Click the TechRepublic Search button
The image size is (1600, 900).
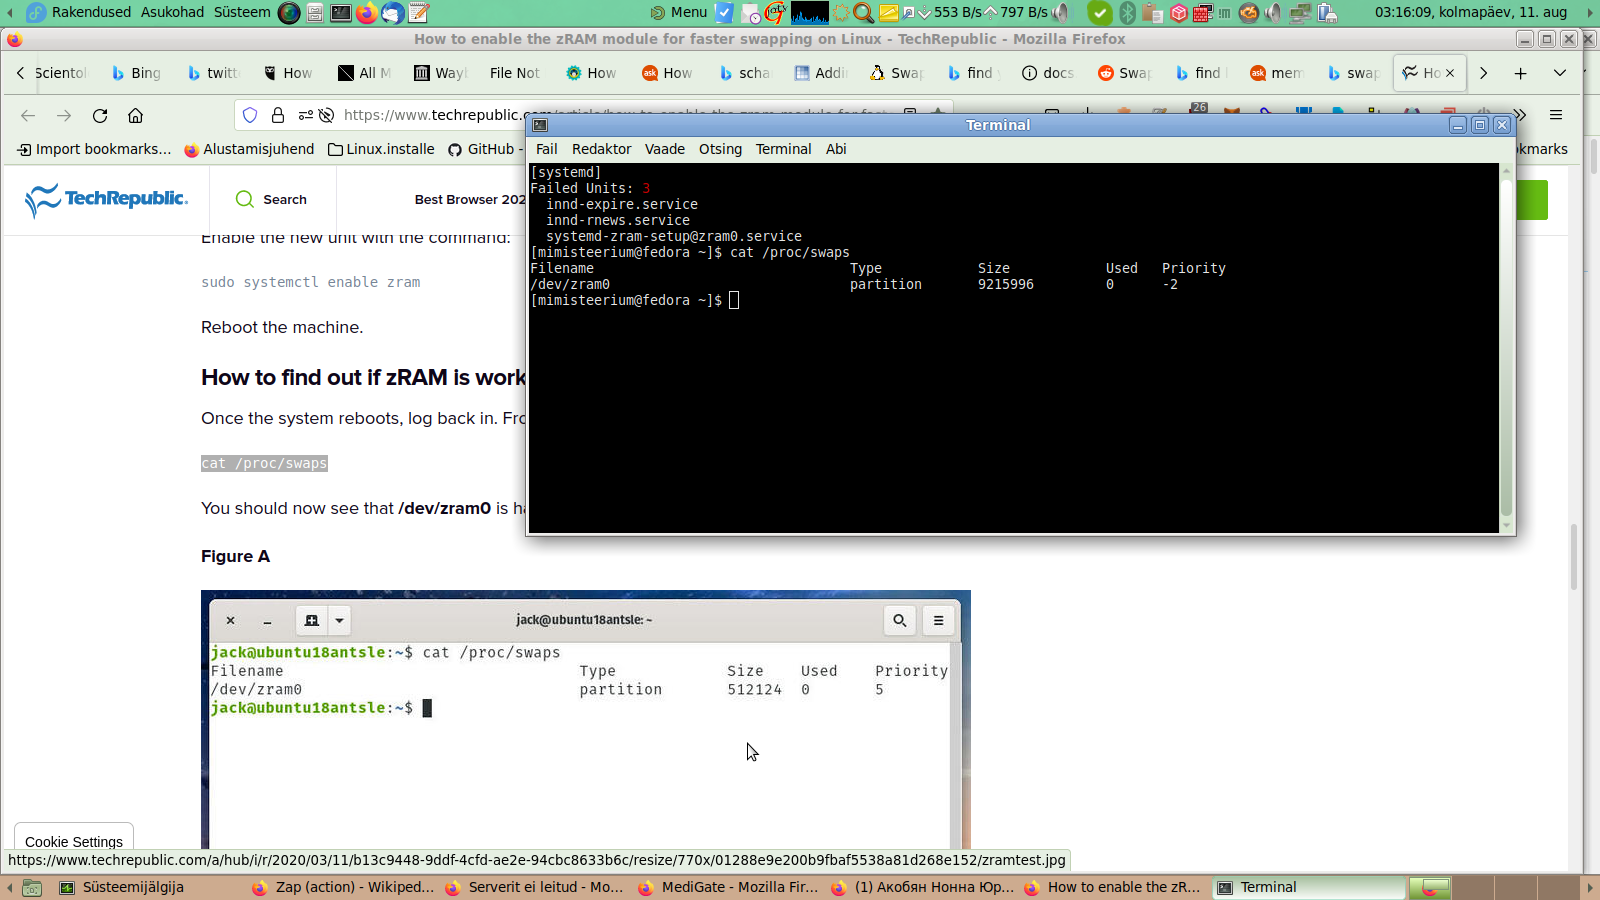[x=272, y=200]
